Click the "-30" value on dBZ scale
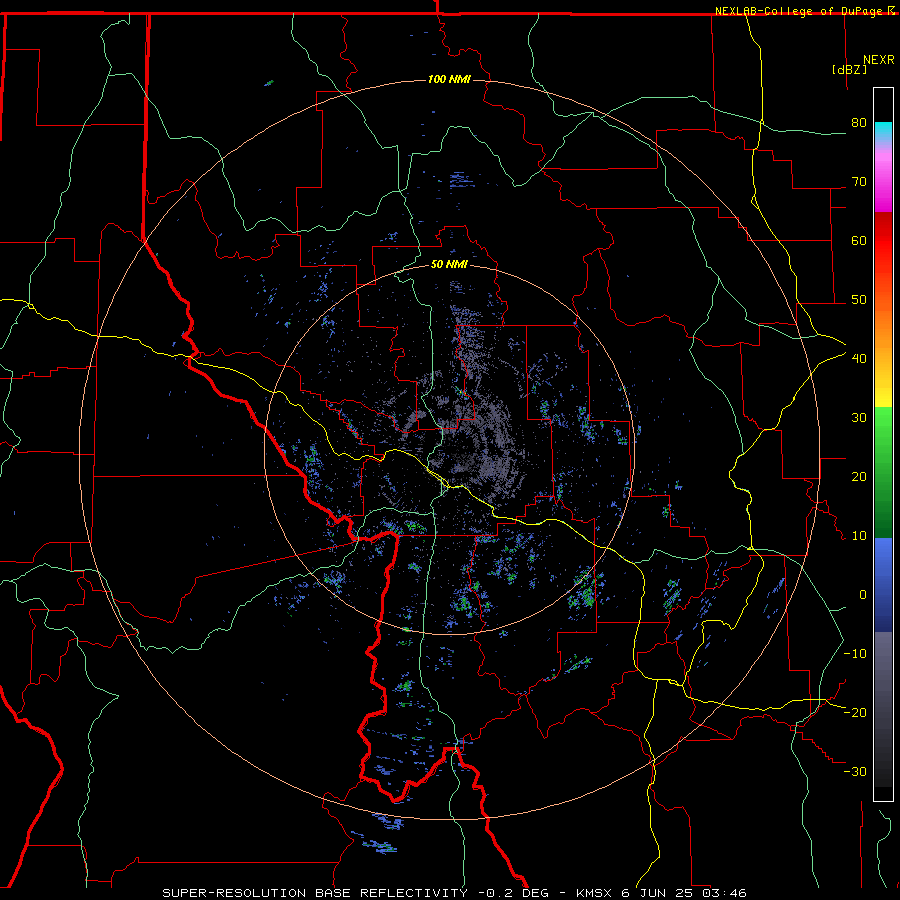Screen dimensions: 900x900 (x=855, y=772)
